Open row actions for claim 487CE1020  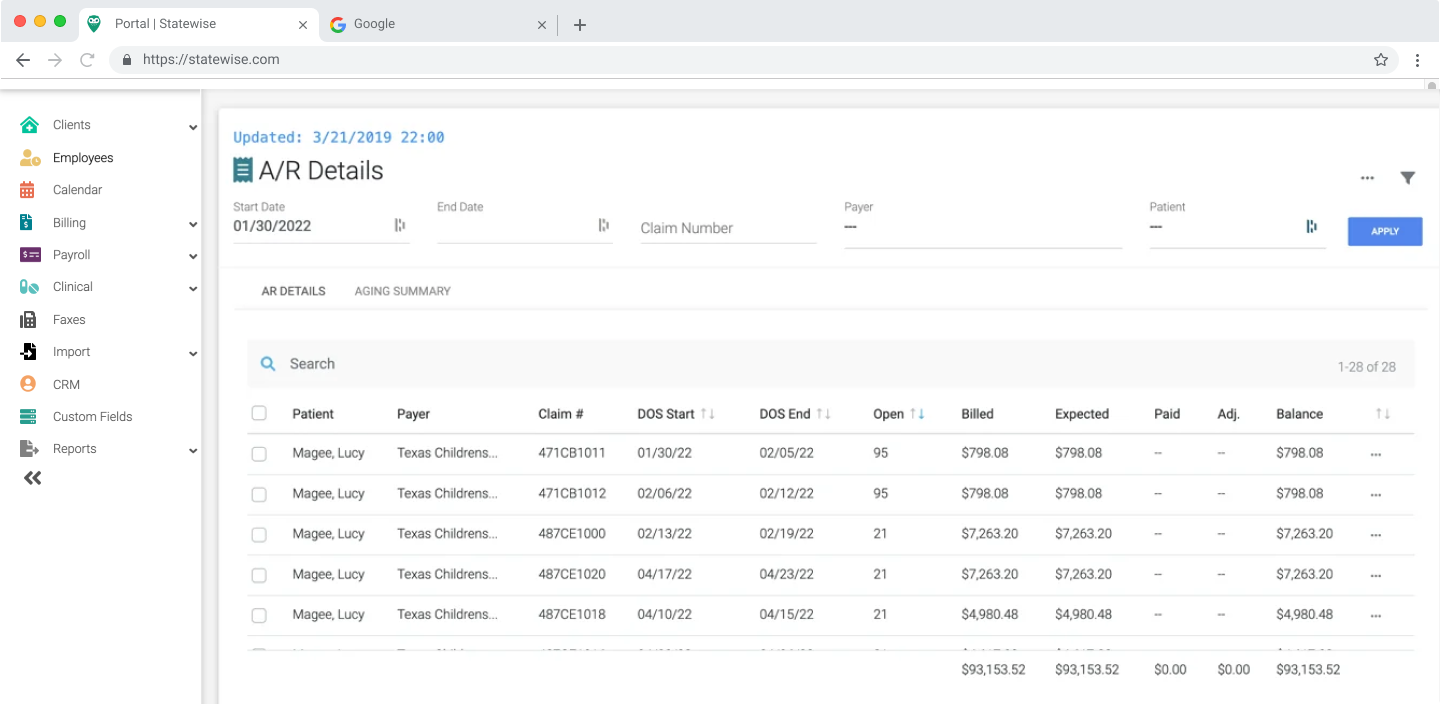1376,576
